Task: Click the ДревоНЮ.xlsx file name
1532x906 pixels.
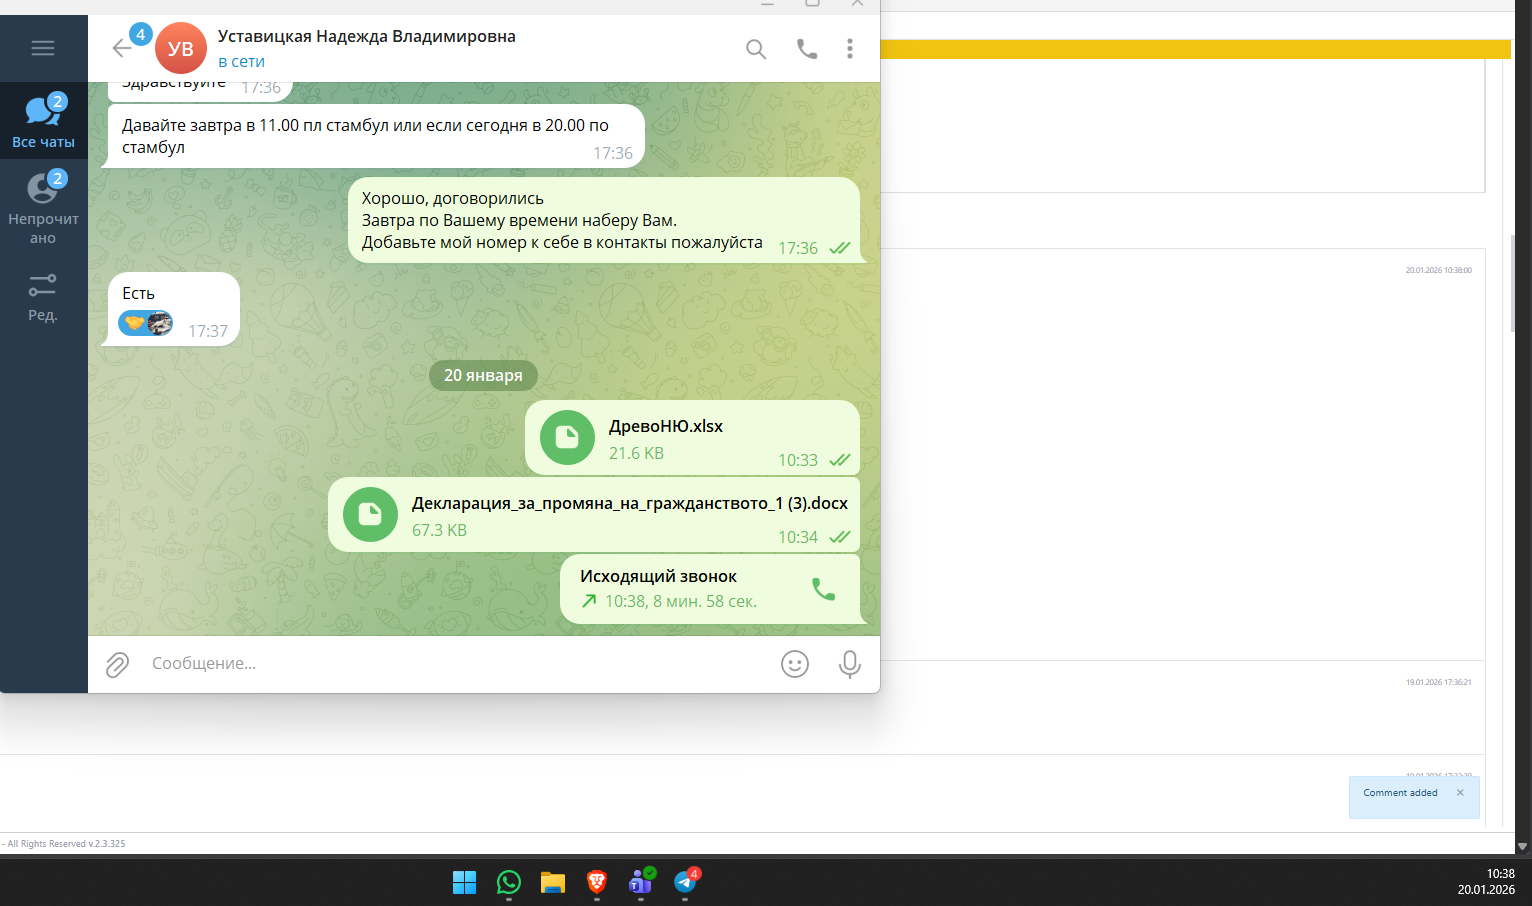Action: click(x=666, y=426)
